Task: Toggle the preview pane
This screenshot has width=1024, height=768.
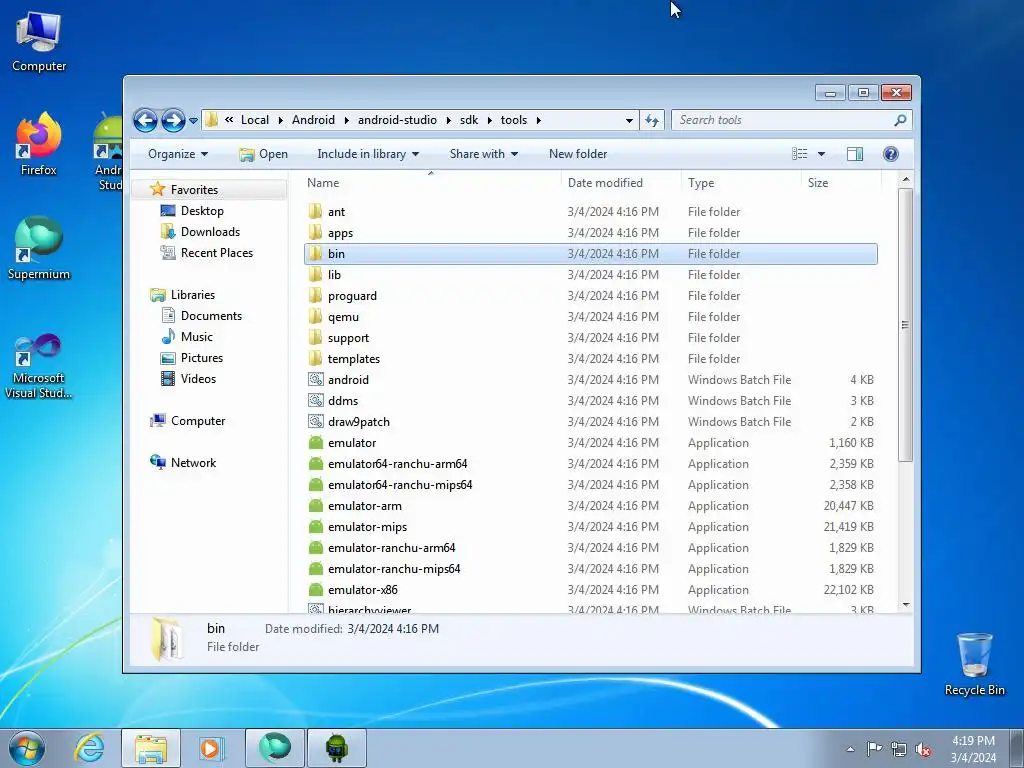Action: coord(854,154)
